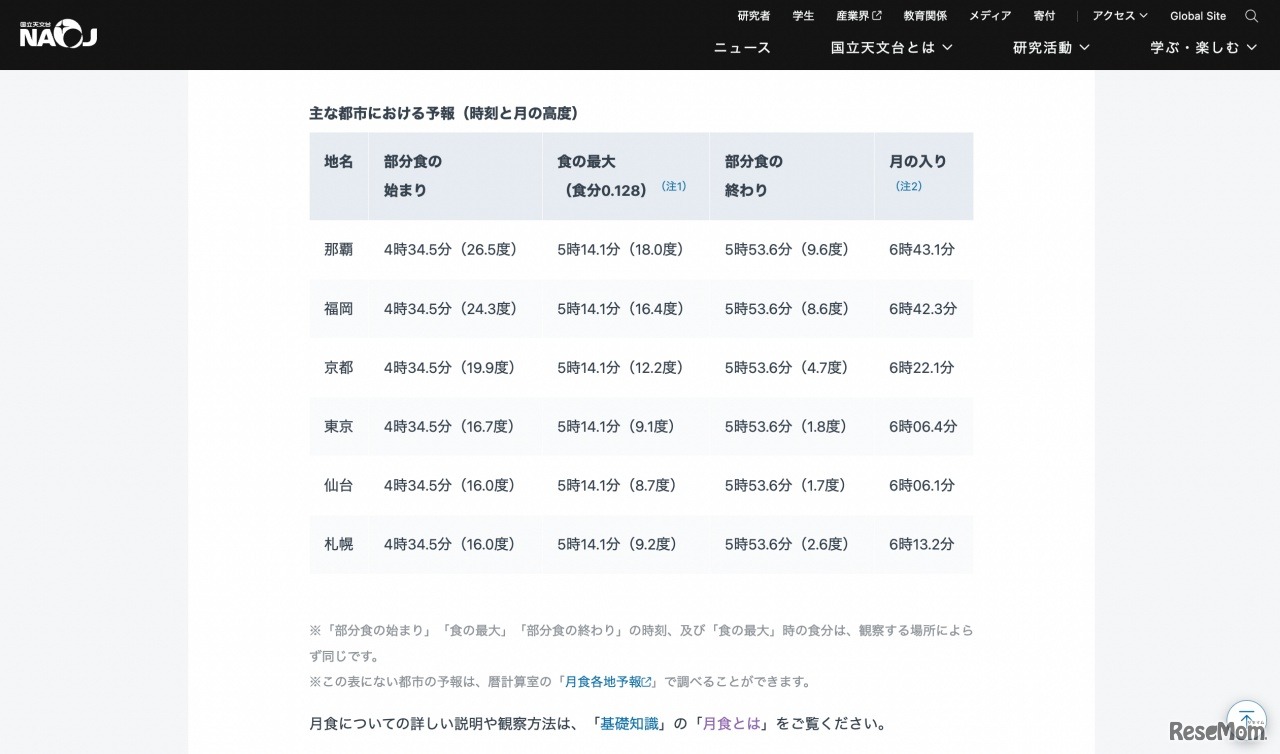Open the ニュース menu item
Image resolution: width=1280 pixels, height=754 pixels.
pyautogui.click(x=742, y=47)
